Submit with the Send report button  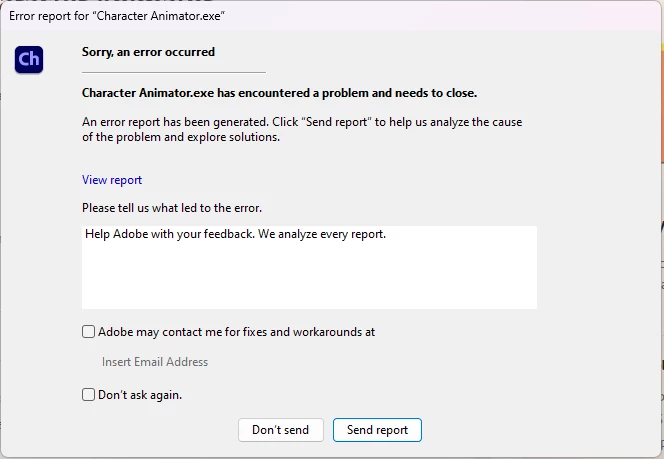pos(377,430)
